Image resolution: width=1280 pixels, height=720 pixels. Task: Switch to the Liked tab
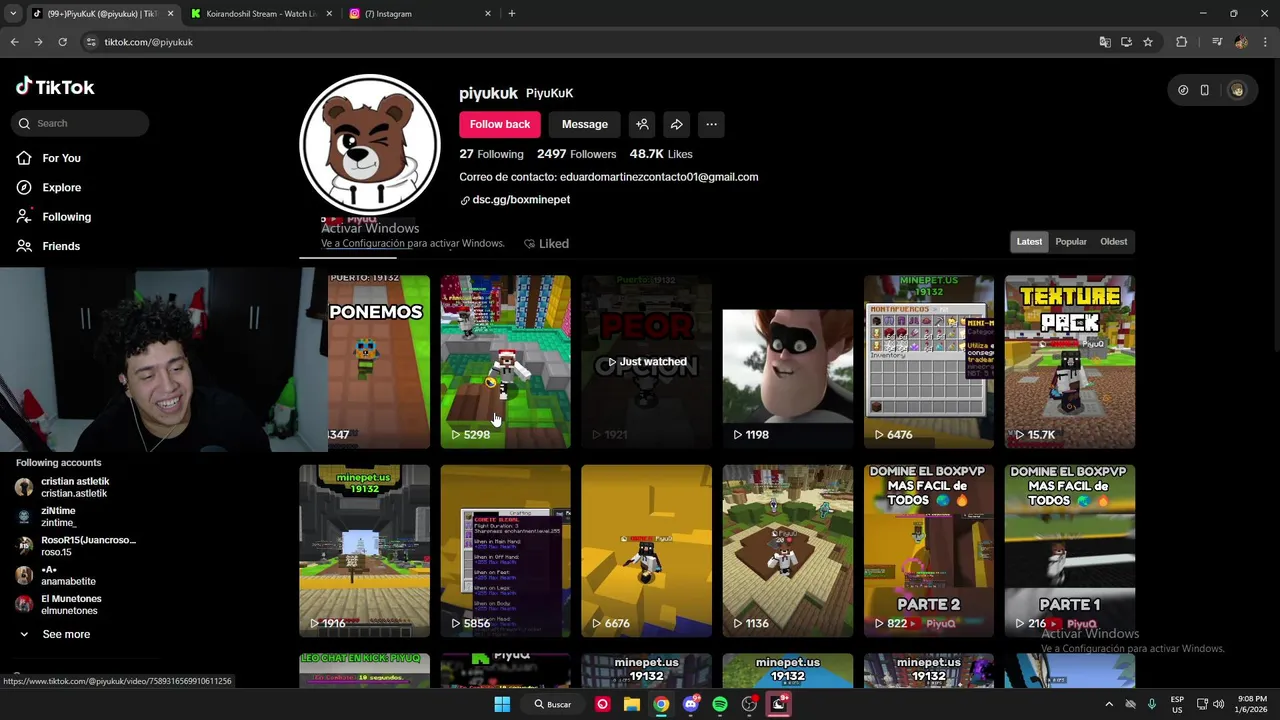pyautogui.click(x=546, y=243)
